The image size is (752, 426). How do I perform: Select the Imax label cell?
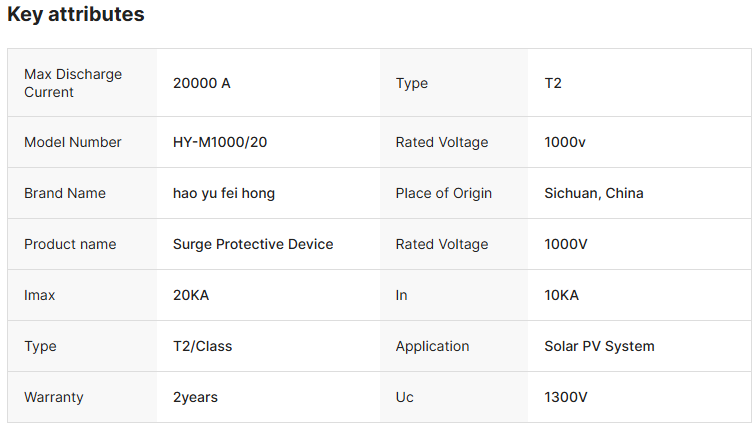click(41, 295)
